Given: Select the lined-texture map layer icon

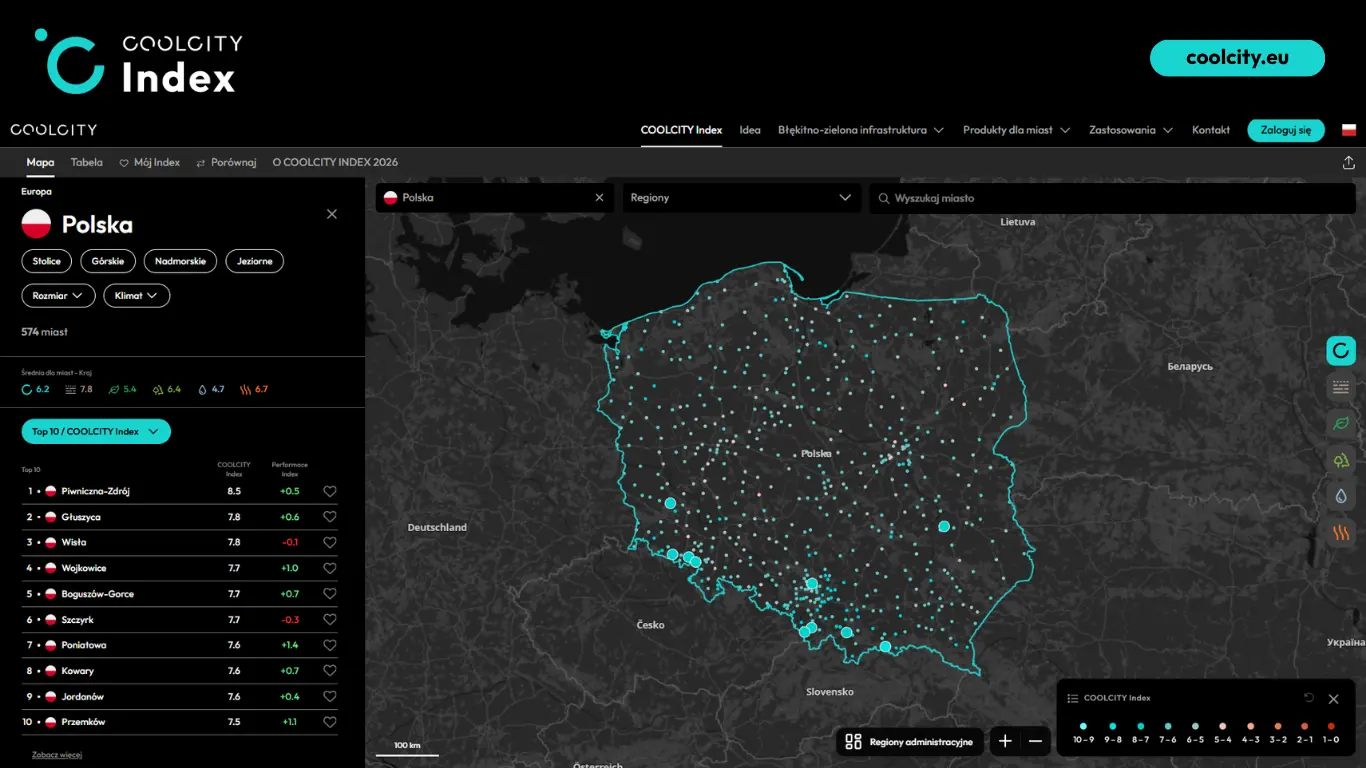Looking at the screenshot, I should point(1340,387).
